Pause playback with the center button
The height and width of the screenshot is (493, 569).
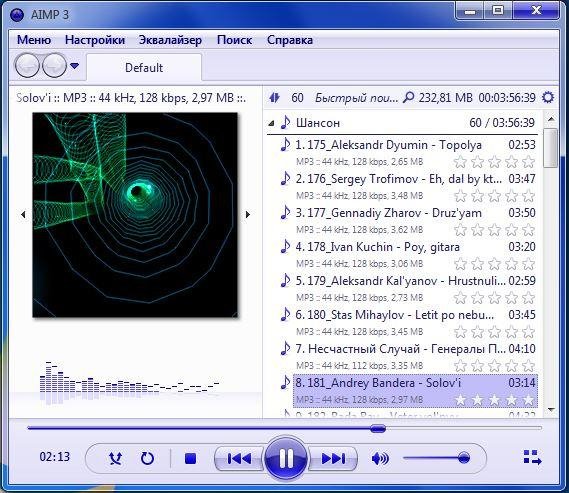point(286,458)
